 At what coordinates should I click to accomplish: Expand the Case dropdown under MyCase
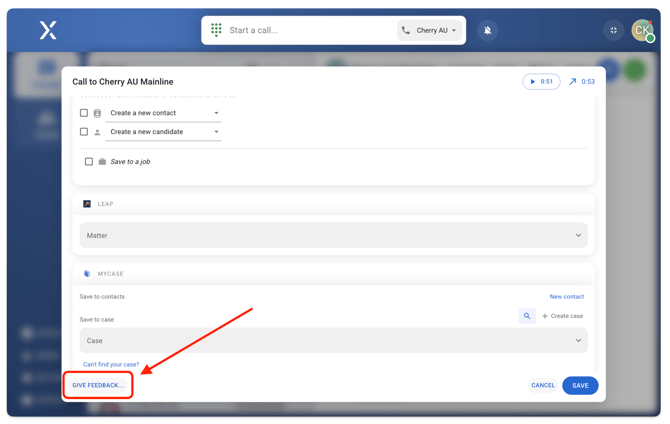tap(333, 341)
